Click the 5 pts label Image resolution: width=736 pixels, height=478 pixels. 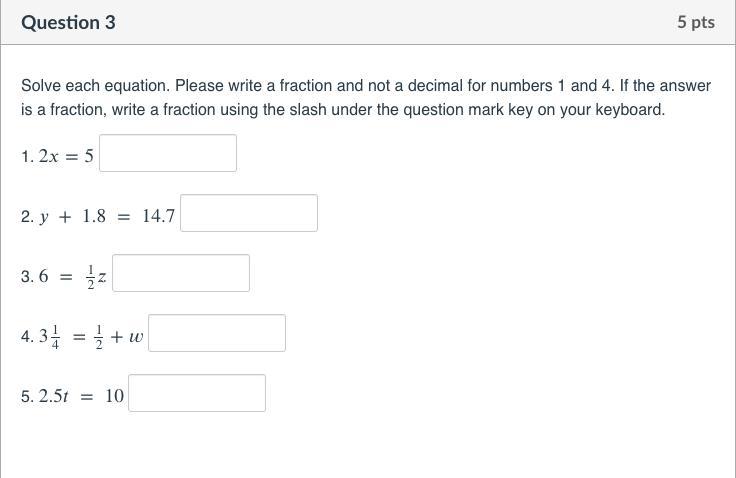[695, 22]
